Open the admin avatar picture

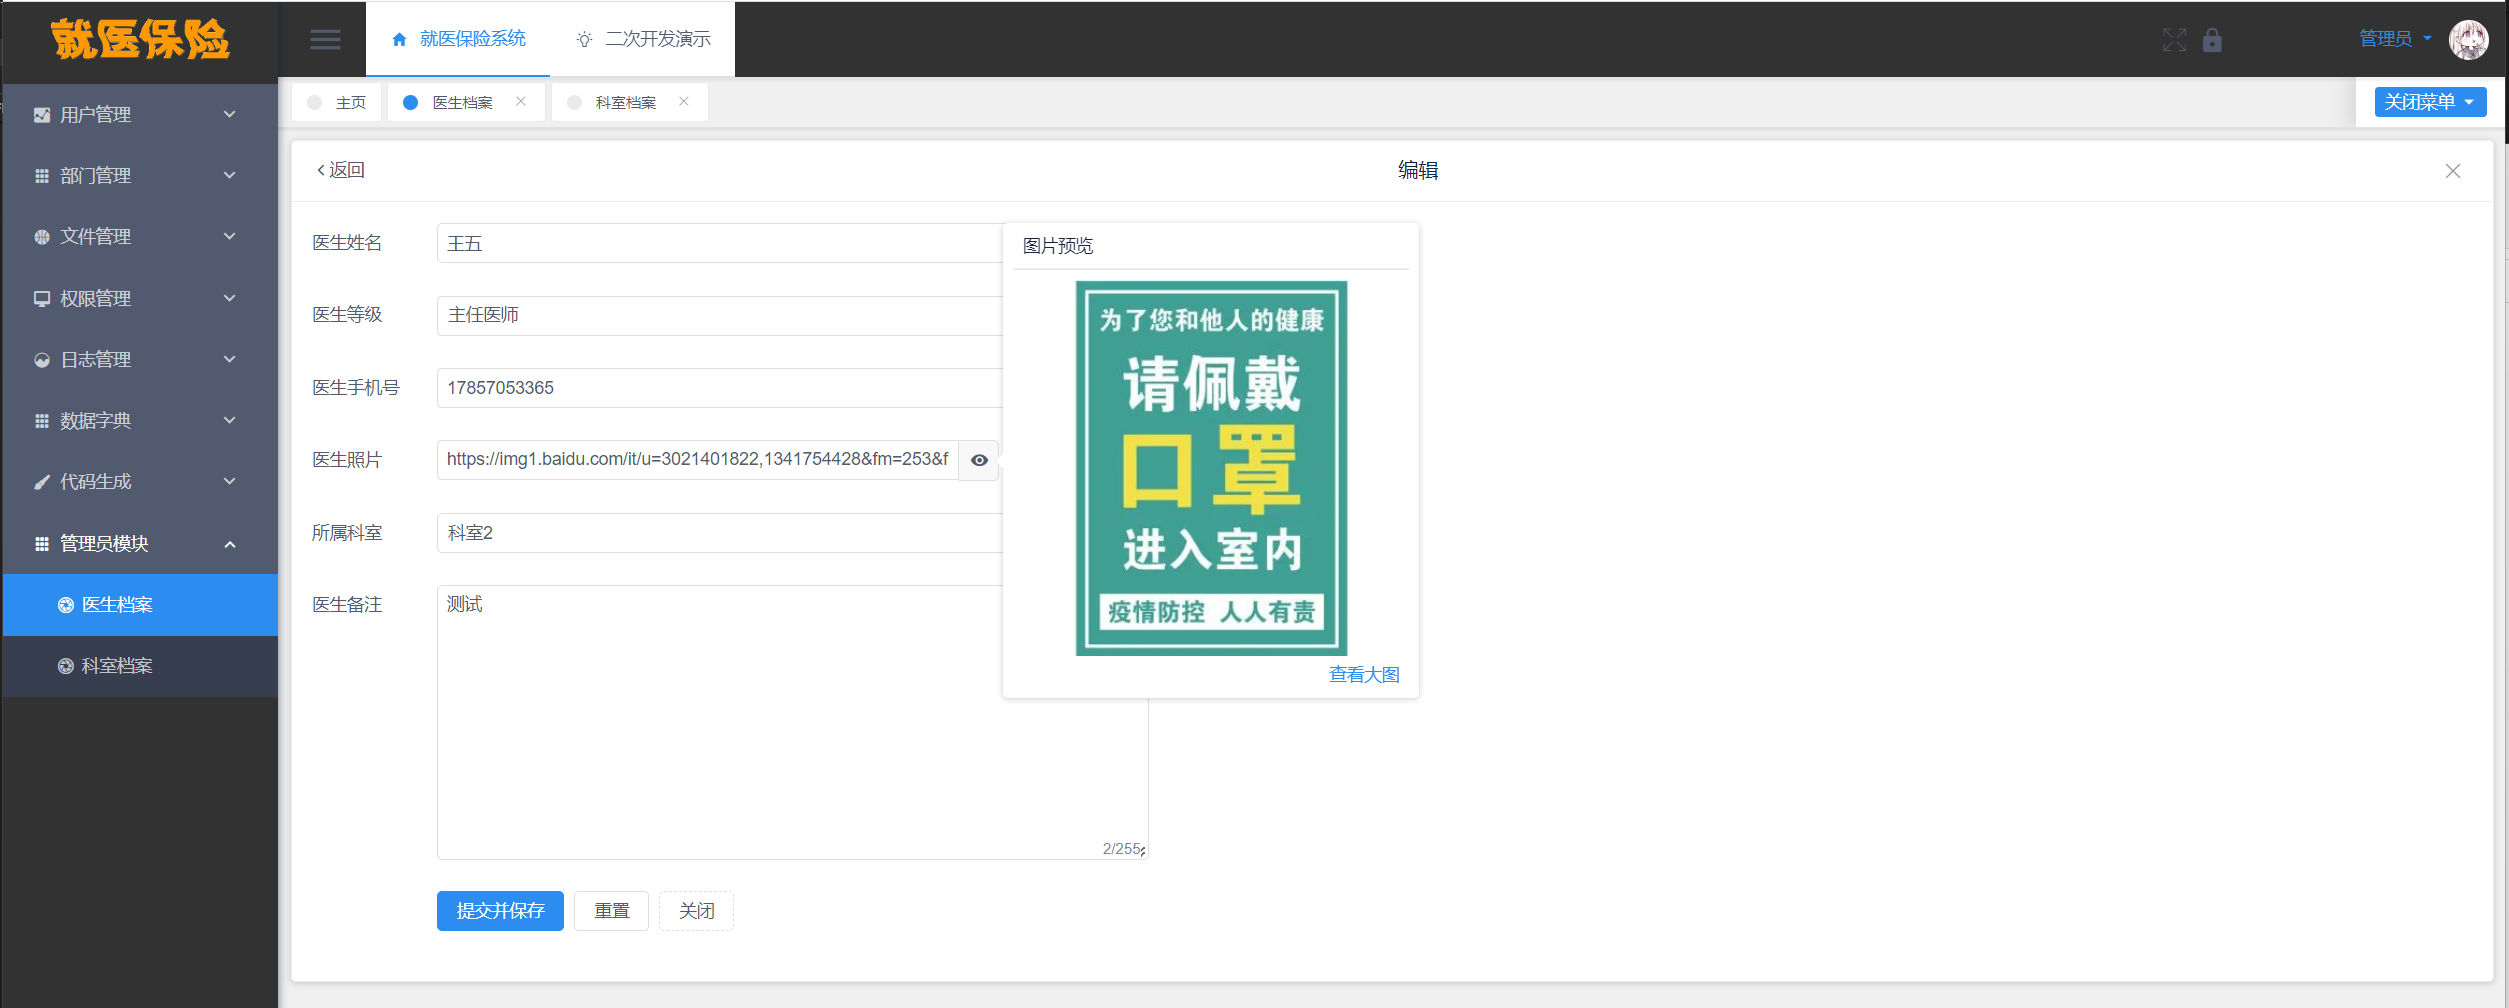pos(2468,40)
